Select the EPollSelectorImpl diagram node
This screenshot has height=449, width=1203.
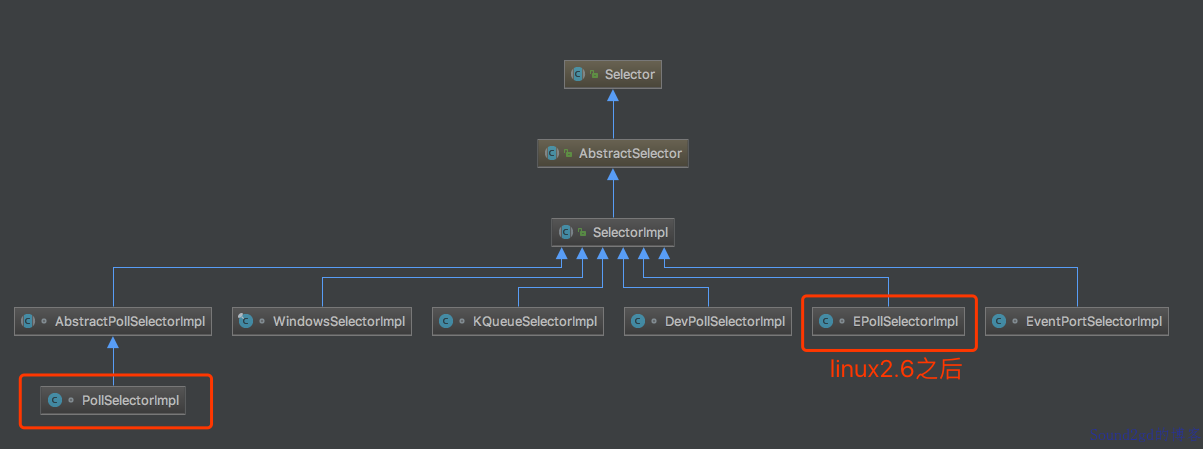888,322
